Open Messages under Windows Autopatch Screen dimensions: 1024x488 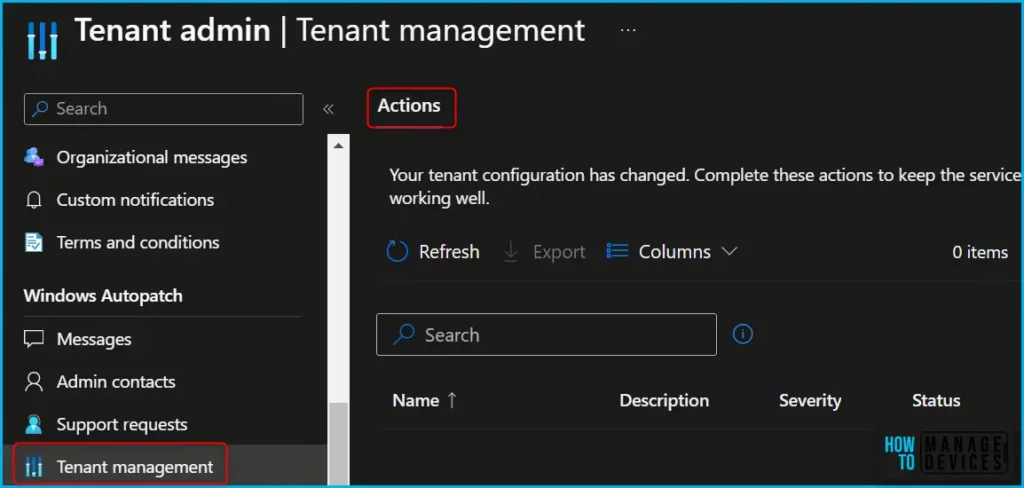click(x=94, y=339)
